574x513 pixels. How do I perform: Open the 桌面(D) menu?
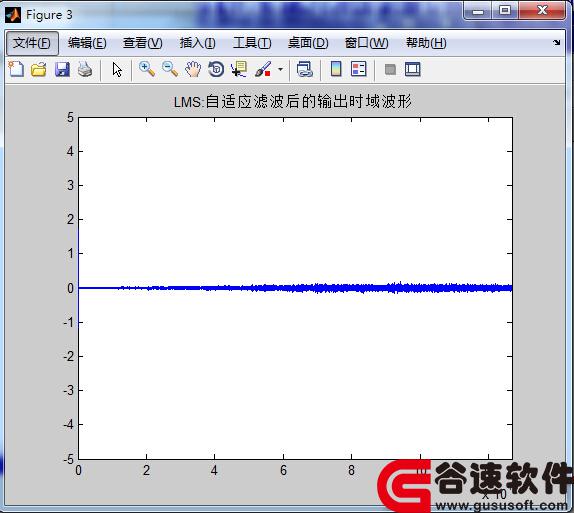coord(308,43)
